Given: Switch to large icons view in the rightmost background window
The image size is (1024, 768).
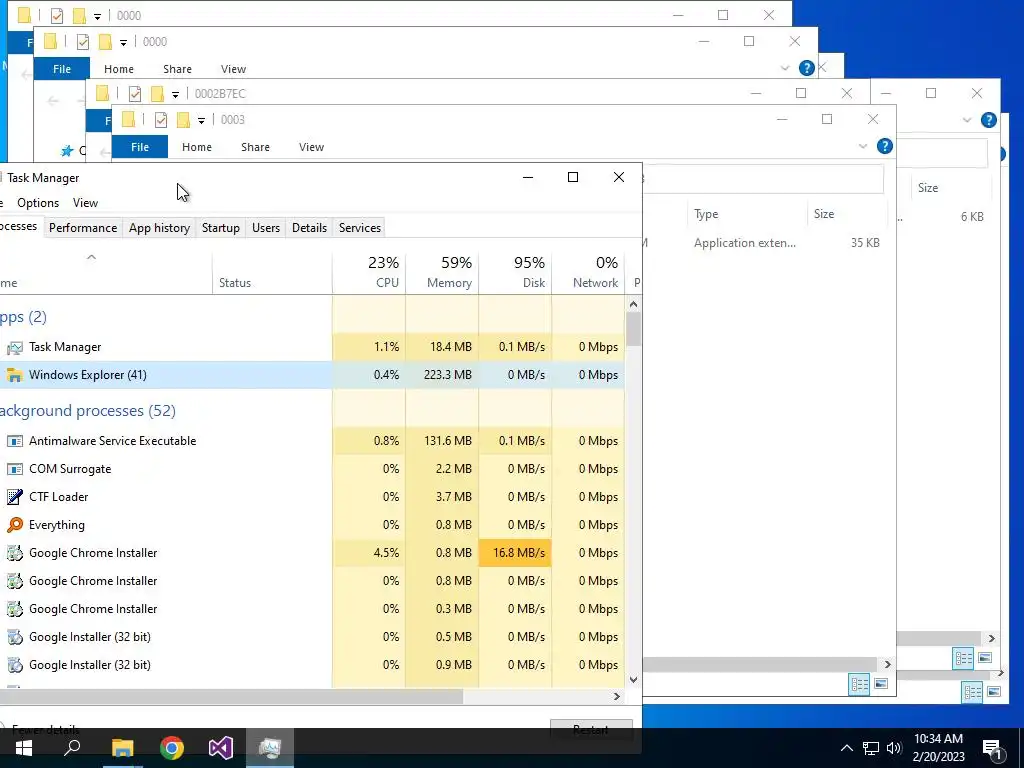Looking at the screenshot, I should 985,658.
